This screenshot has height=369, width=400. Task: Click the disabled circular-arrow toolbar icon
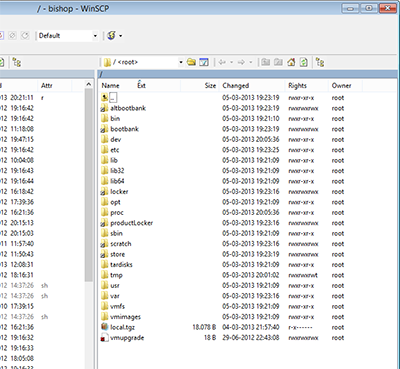(25, 35)
